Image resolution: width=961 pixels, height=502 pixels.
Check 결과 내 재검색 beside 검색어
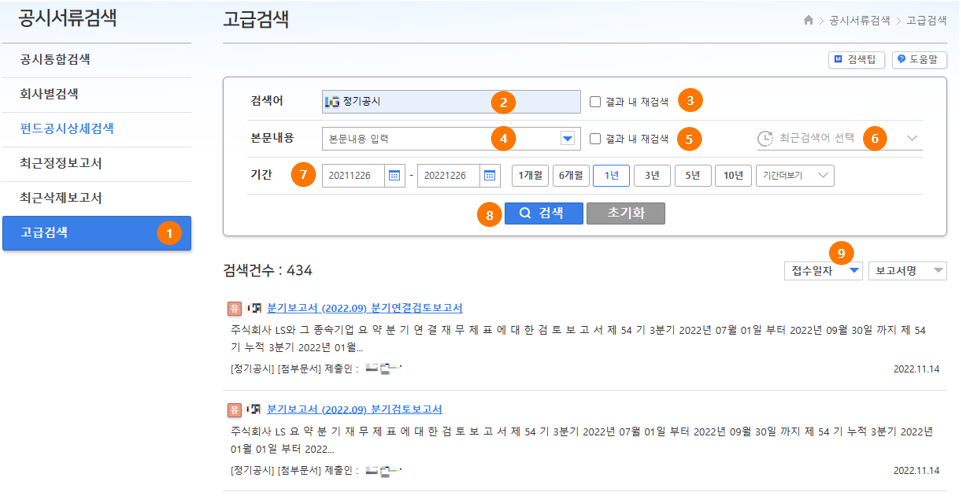[595, 102]
